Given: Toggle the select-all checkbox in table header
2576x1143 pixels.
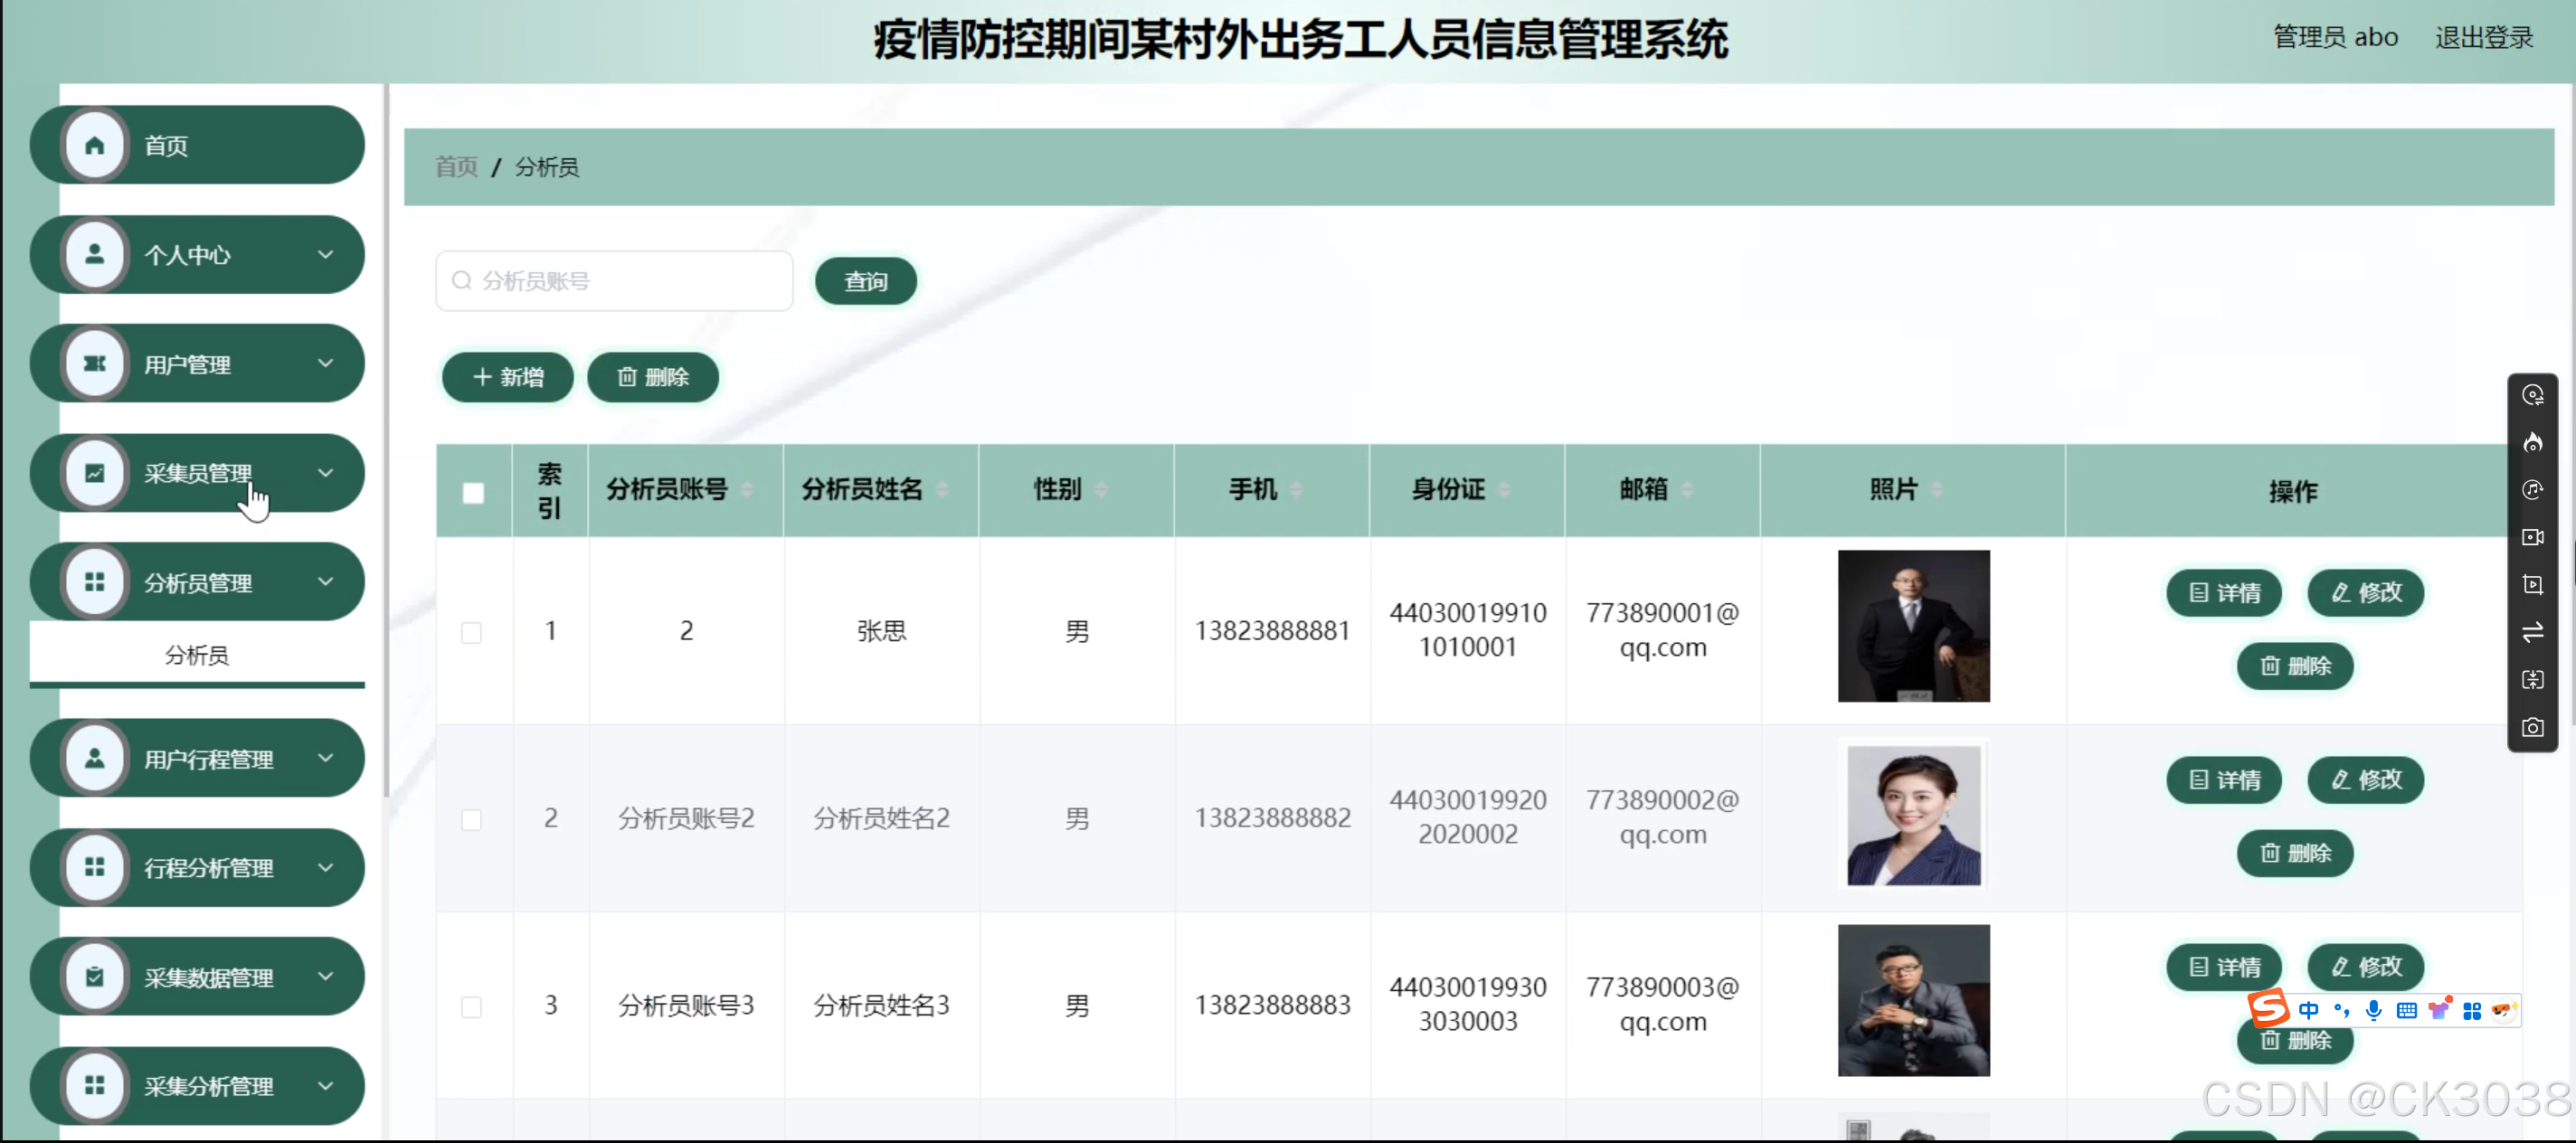Looking at the screenshot, I should [x=473, y=493].
